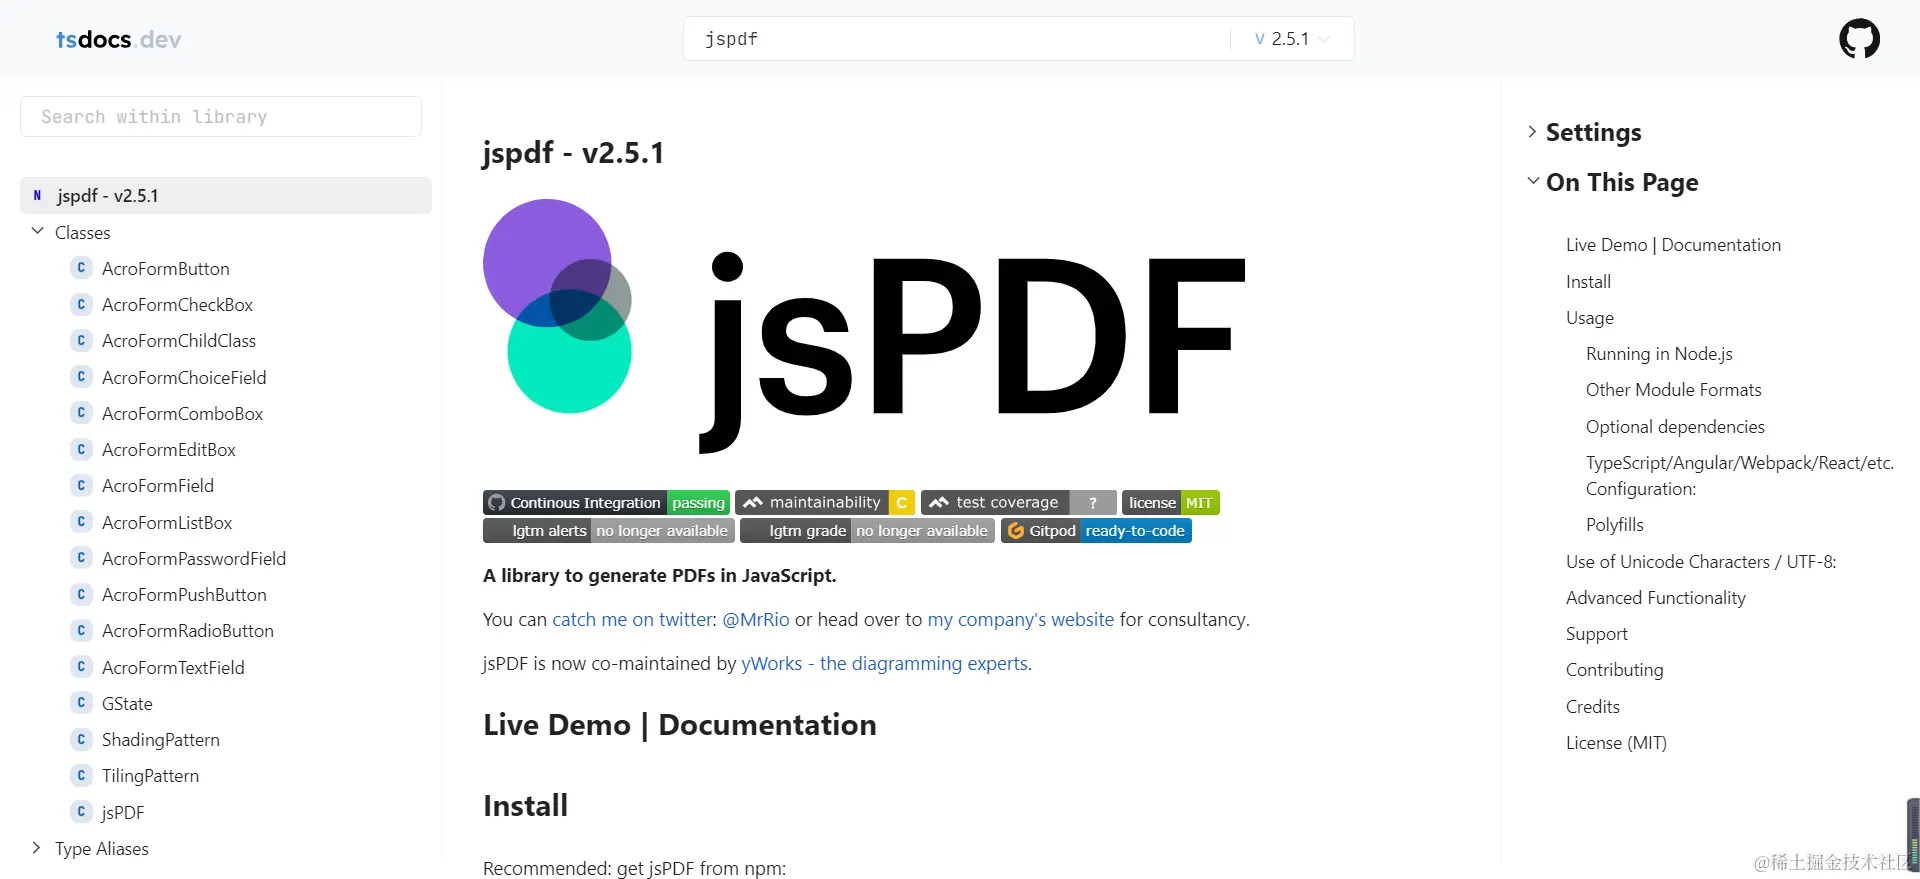Viewport: 1920px width, 879px height.
Task: Click Continuous Integration passing badge
Action: pos(606,503)
